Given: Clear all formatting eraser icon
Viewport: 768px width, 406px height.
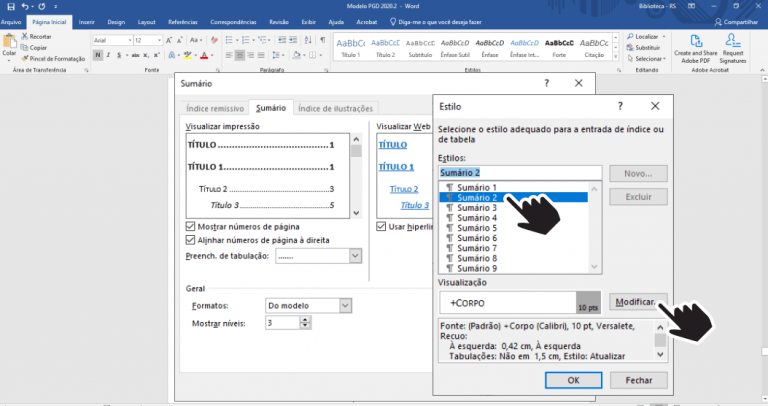Looking at the screenshot, I should (214, 40).
